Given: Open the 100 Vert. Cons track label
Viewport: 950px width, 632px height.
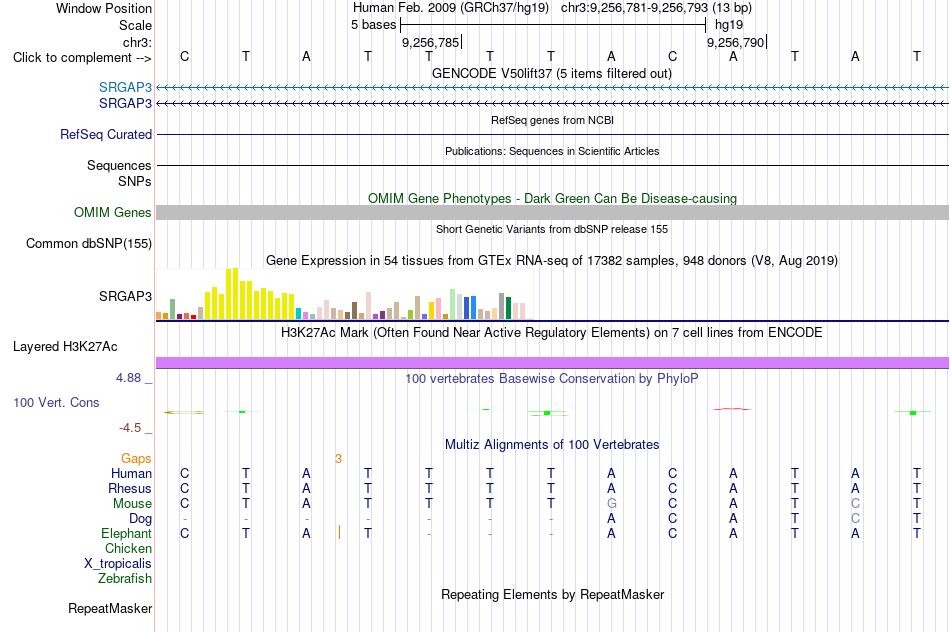Looking at the screenshot, I should pyautogui.click(x=56, y=403).
